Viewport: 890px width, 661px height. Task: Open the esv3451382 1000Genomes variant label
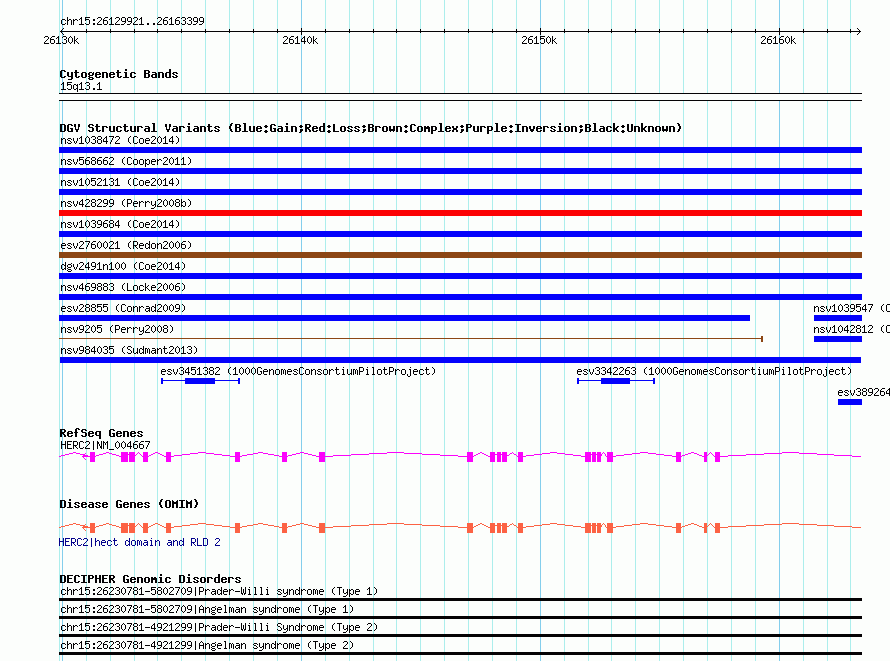298,371
